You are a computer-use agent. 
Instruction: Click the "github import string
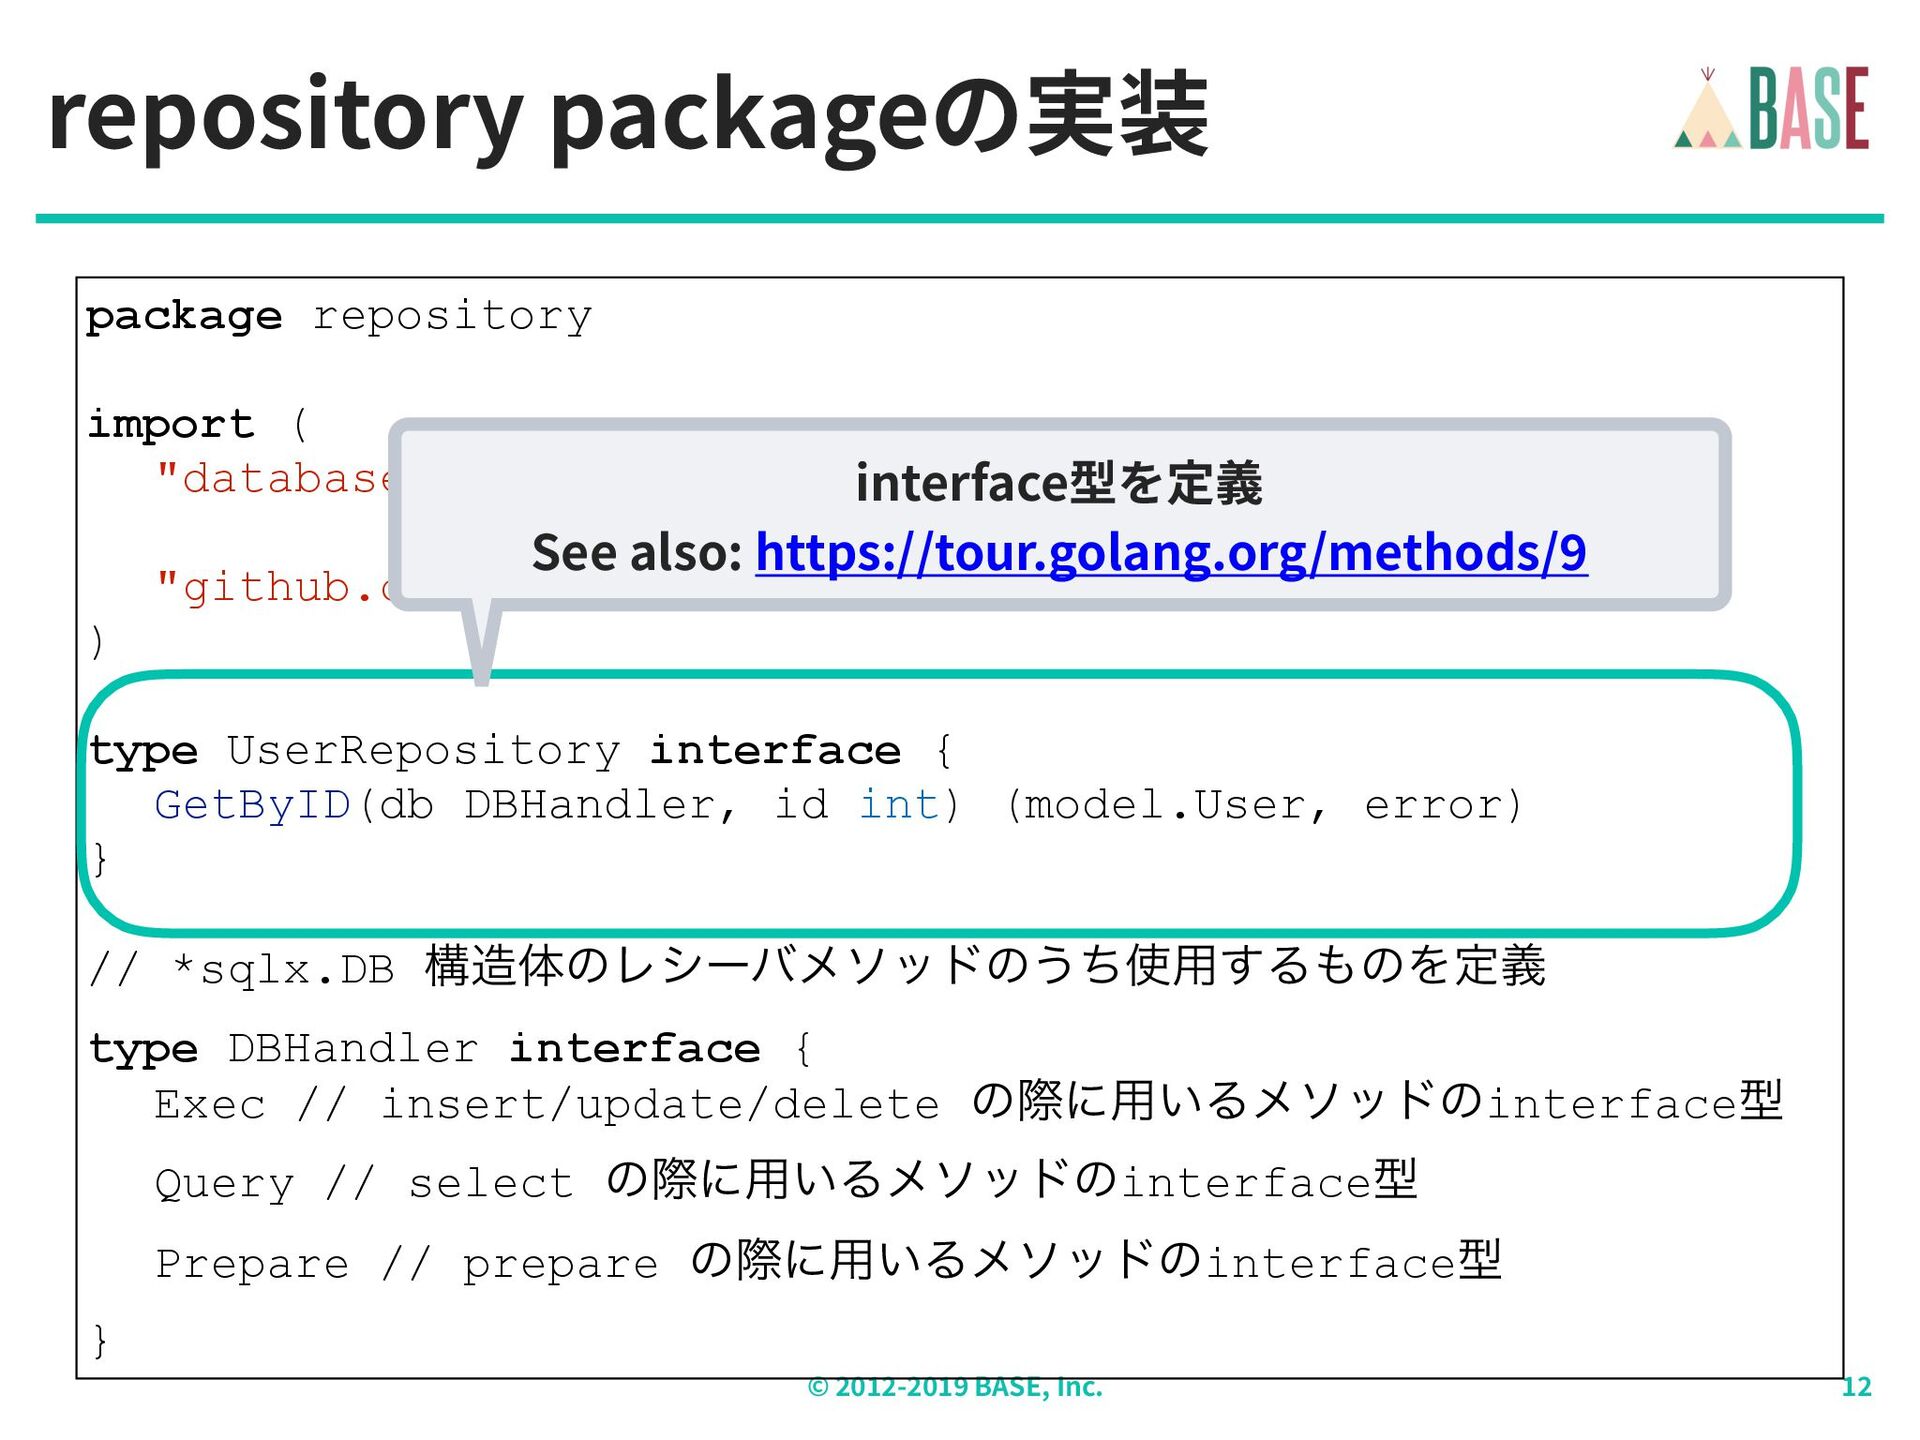pyautogui.click(x=272, y=587)
